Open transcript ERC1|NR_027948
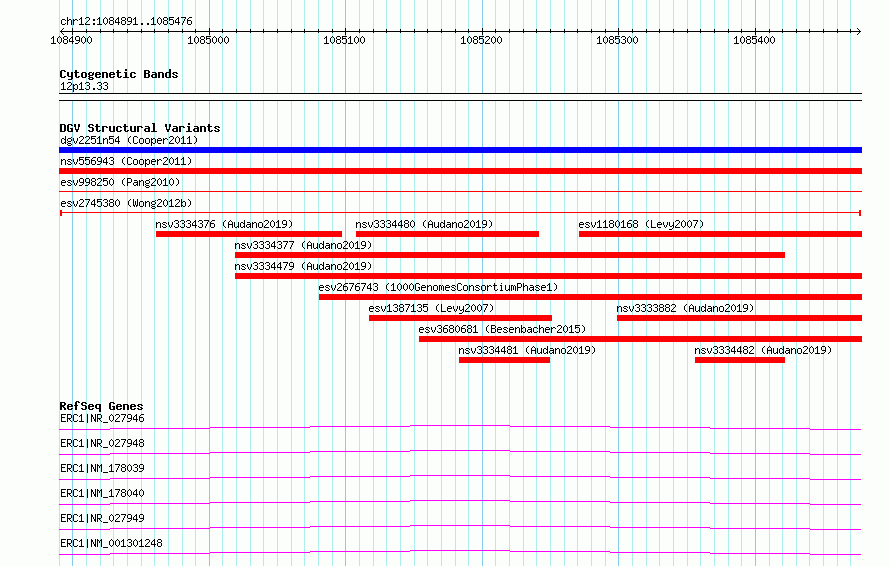The width and height of the screenshot is (890, 566). click(102, 443)
